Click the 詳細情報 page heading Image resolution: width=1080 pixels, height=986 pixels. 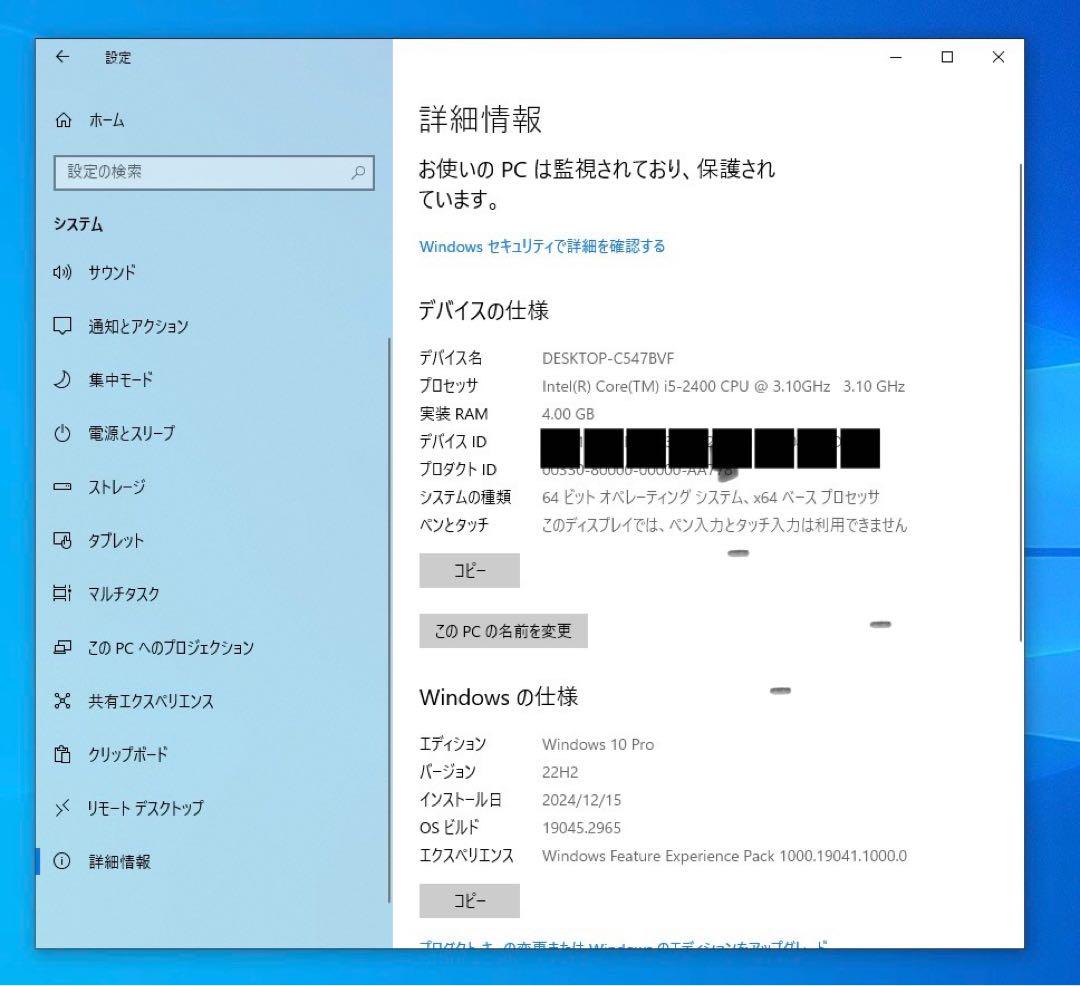click(x=481, y=119)
